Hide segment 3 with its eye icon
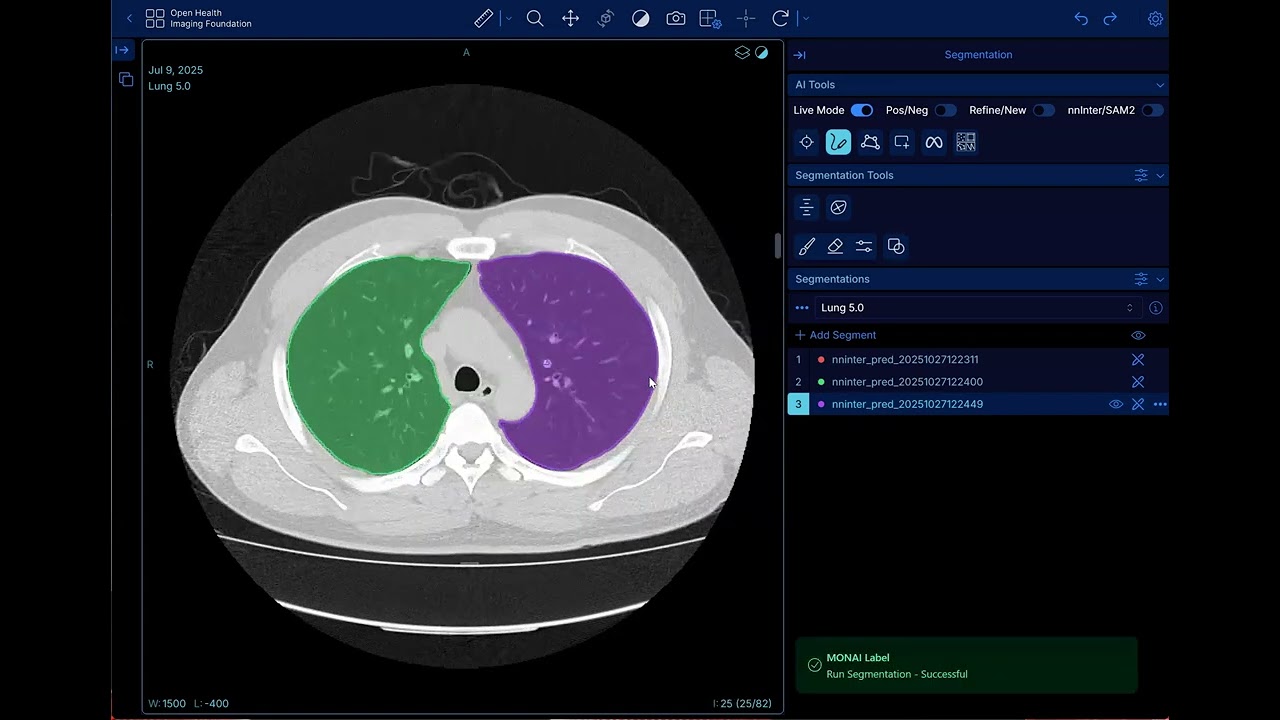This screenshot has height=720, width=1280. [x=1116, y=404]
